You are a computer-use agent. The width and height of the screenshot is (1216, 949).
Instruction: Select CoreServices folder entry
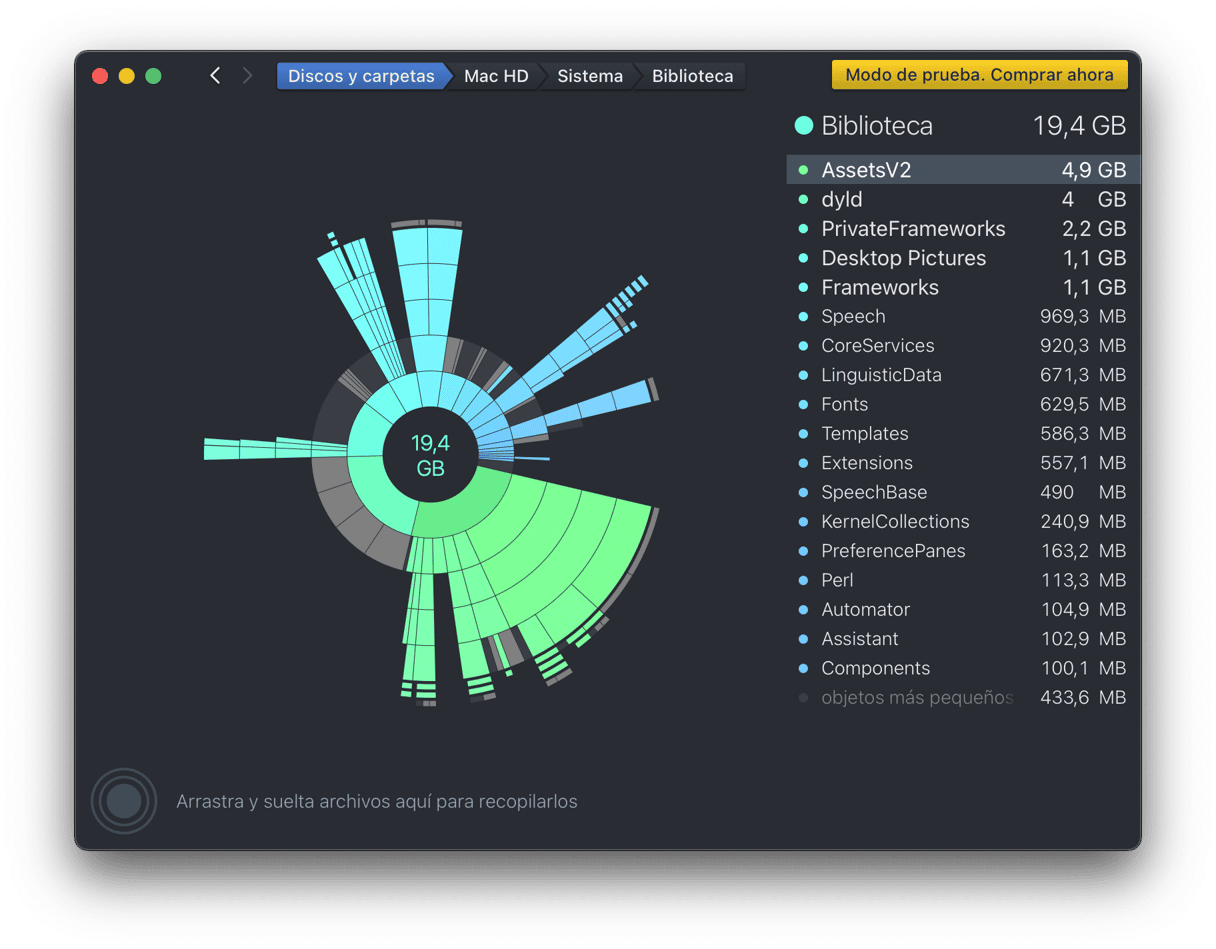(963, 346)
